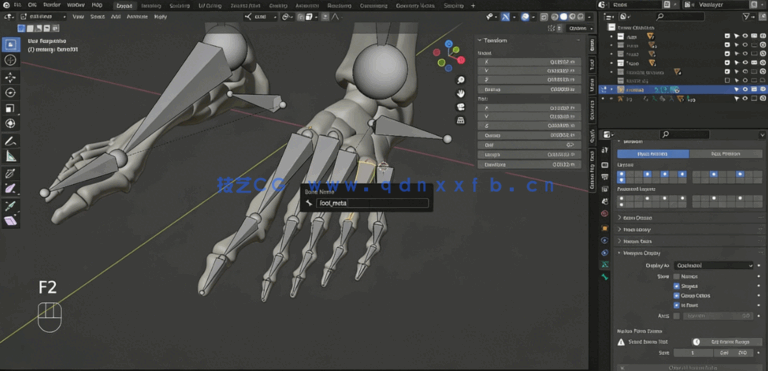768x371 pixels.
Task: Enable the Names checkbox under Viewport Display
Action: [676, 276]
